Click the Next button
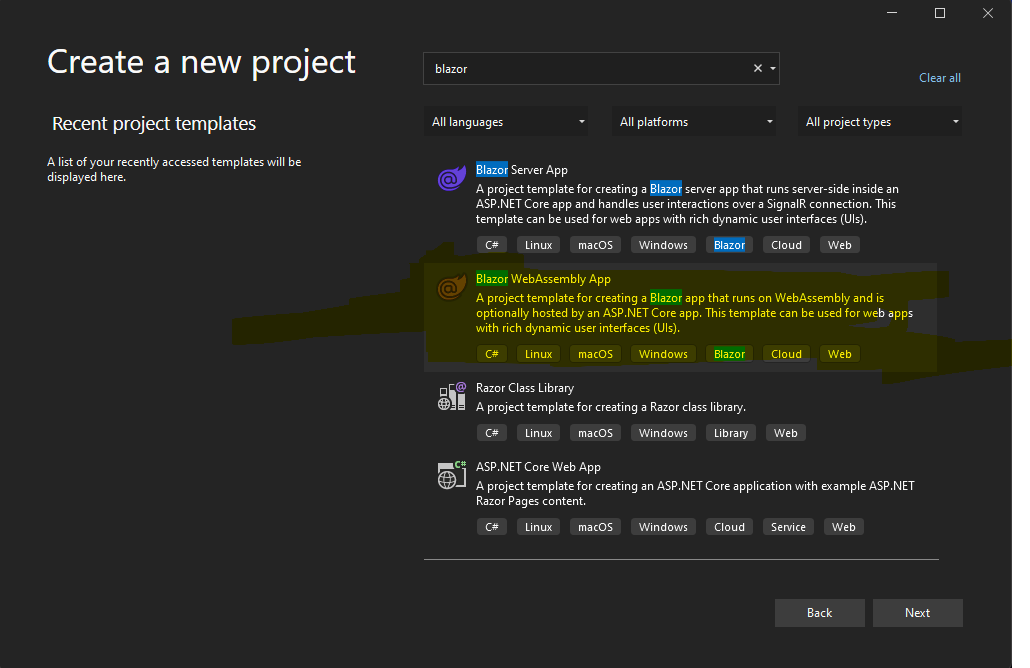Screen dimensions: 1030x668 coord(918,613)
